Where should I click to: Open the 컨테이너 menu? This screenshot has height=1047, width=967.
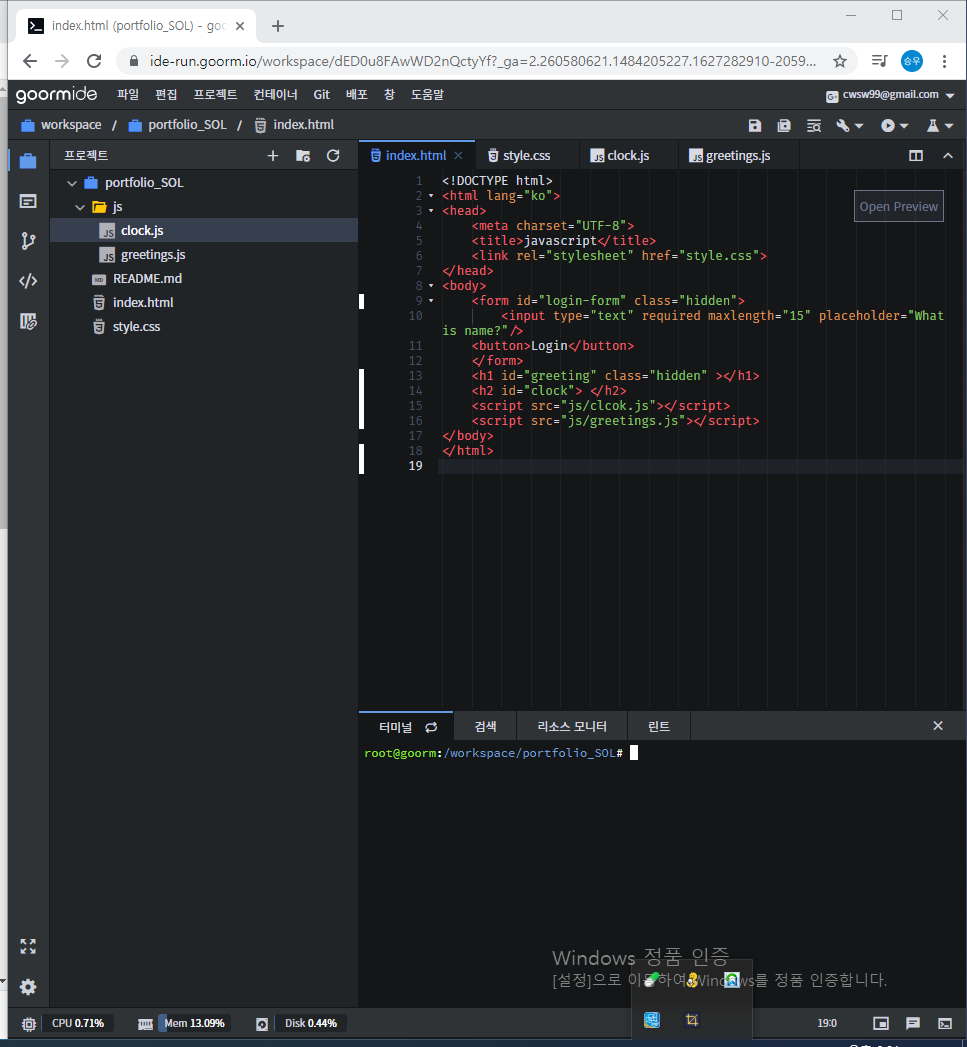[275, 94]
